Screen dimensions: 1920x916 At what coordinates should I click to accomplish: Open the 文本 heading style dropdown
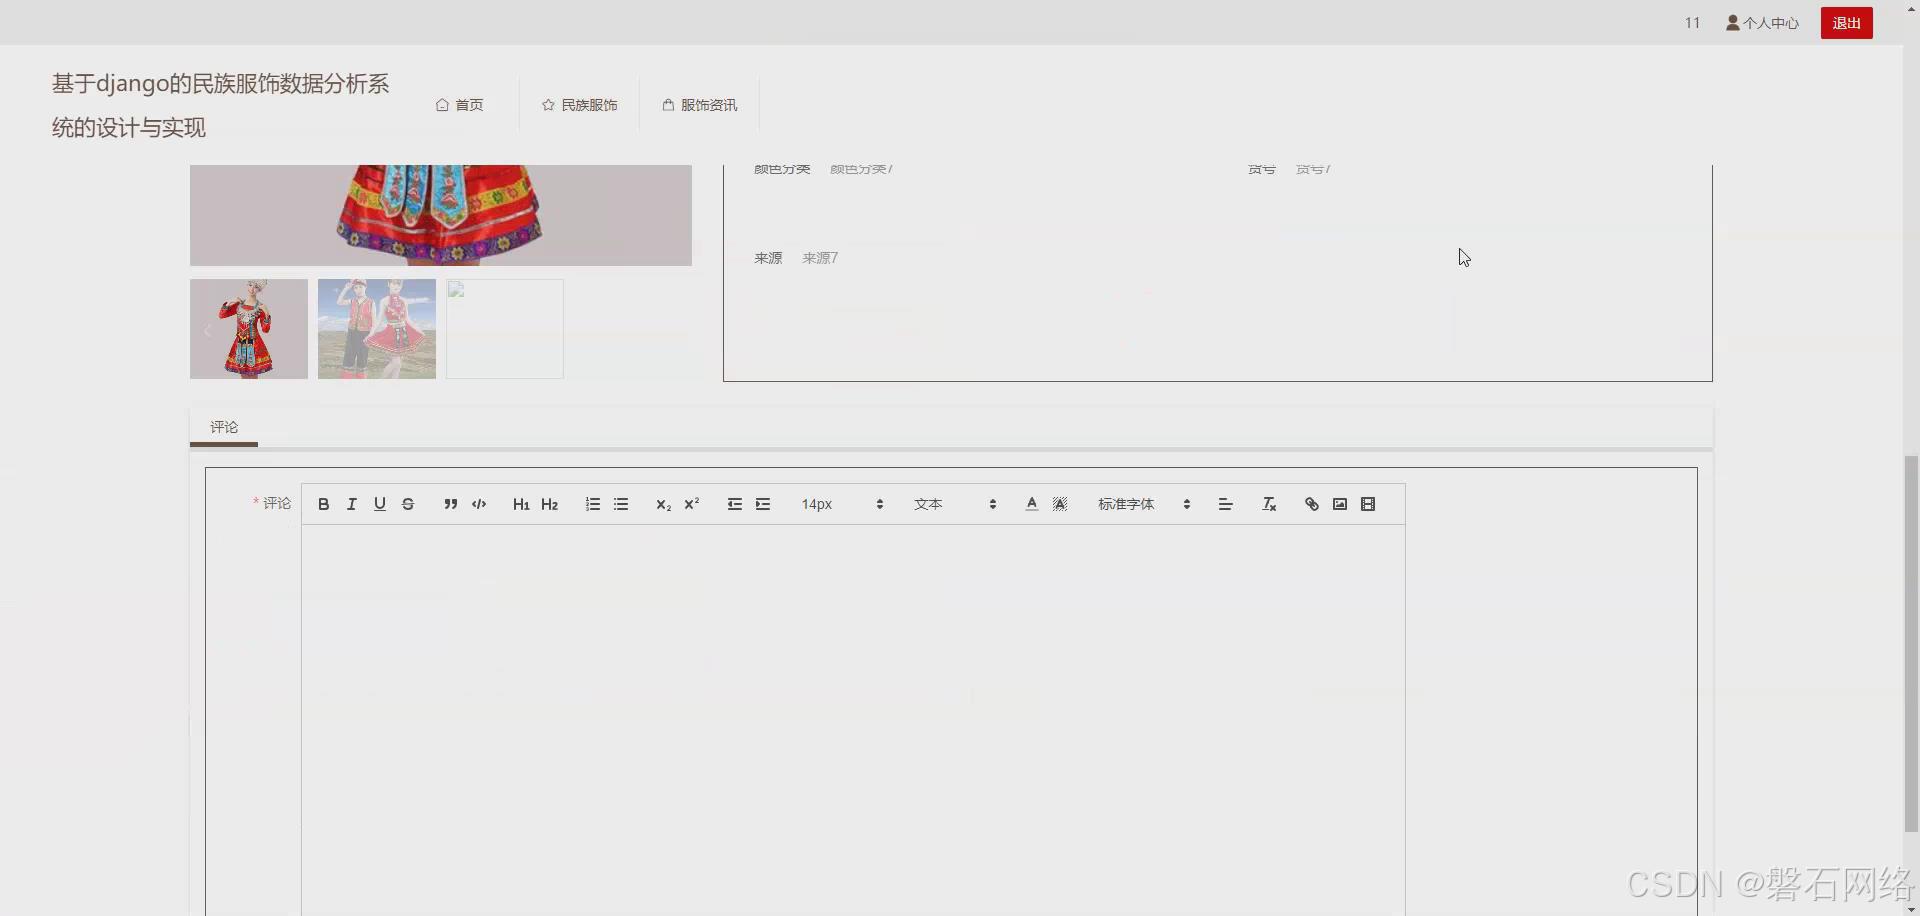[955, 504]
